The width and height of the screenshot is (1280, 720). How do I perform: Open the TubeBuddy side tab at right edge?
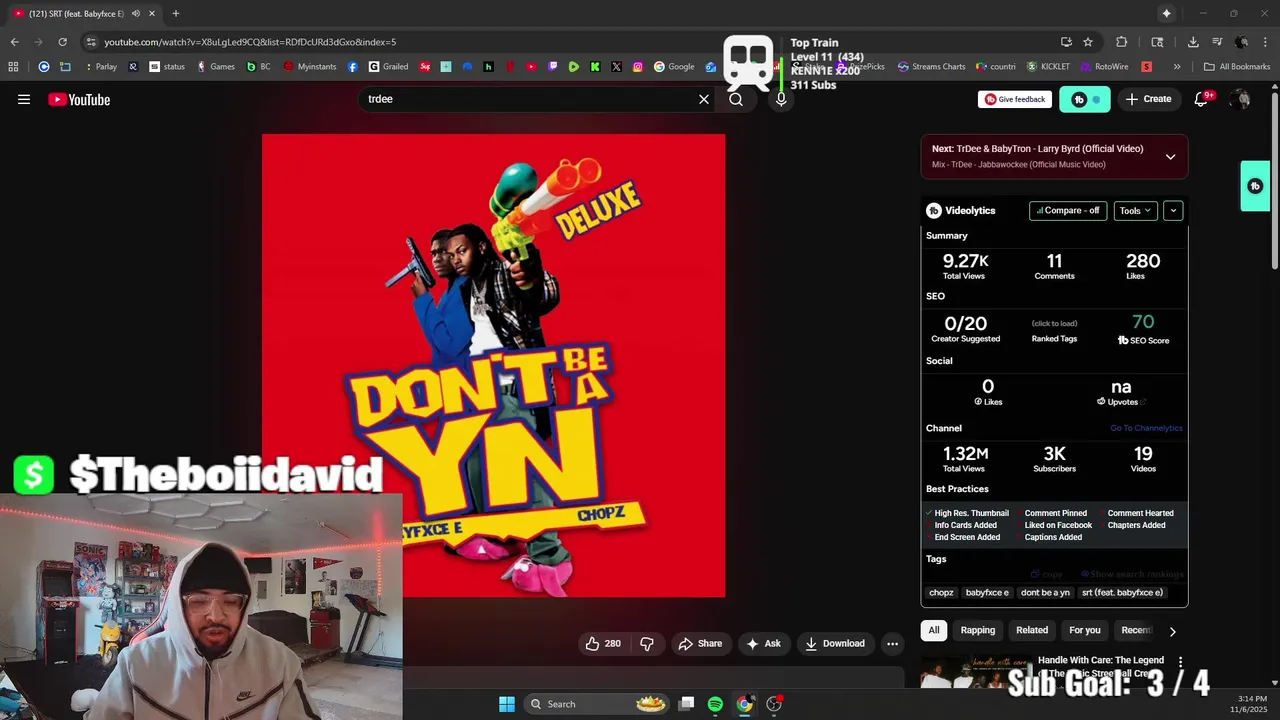[x=1255, y=186]
